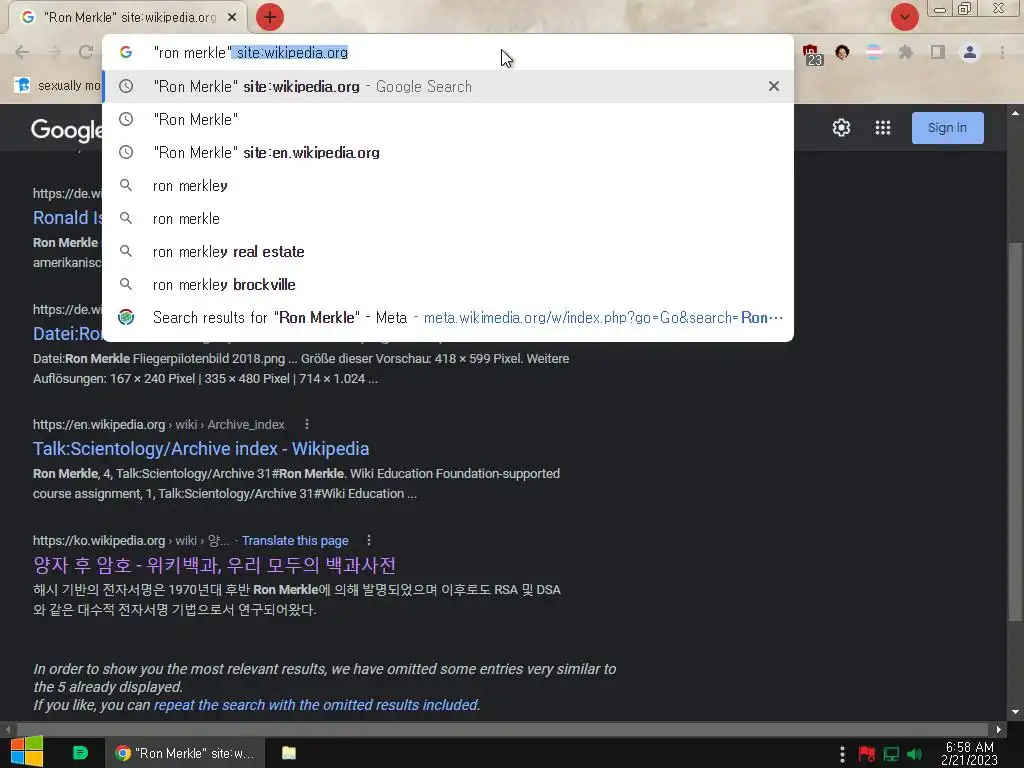The height and width of the screenshot is (768, 1024).
Task: Click the extension icon with badge 23
Action: [812, 54]
